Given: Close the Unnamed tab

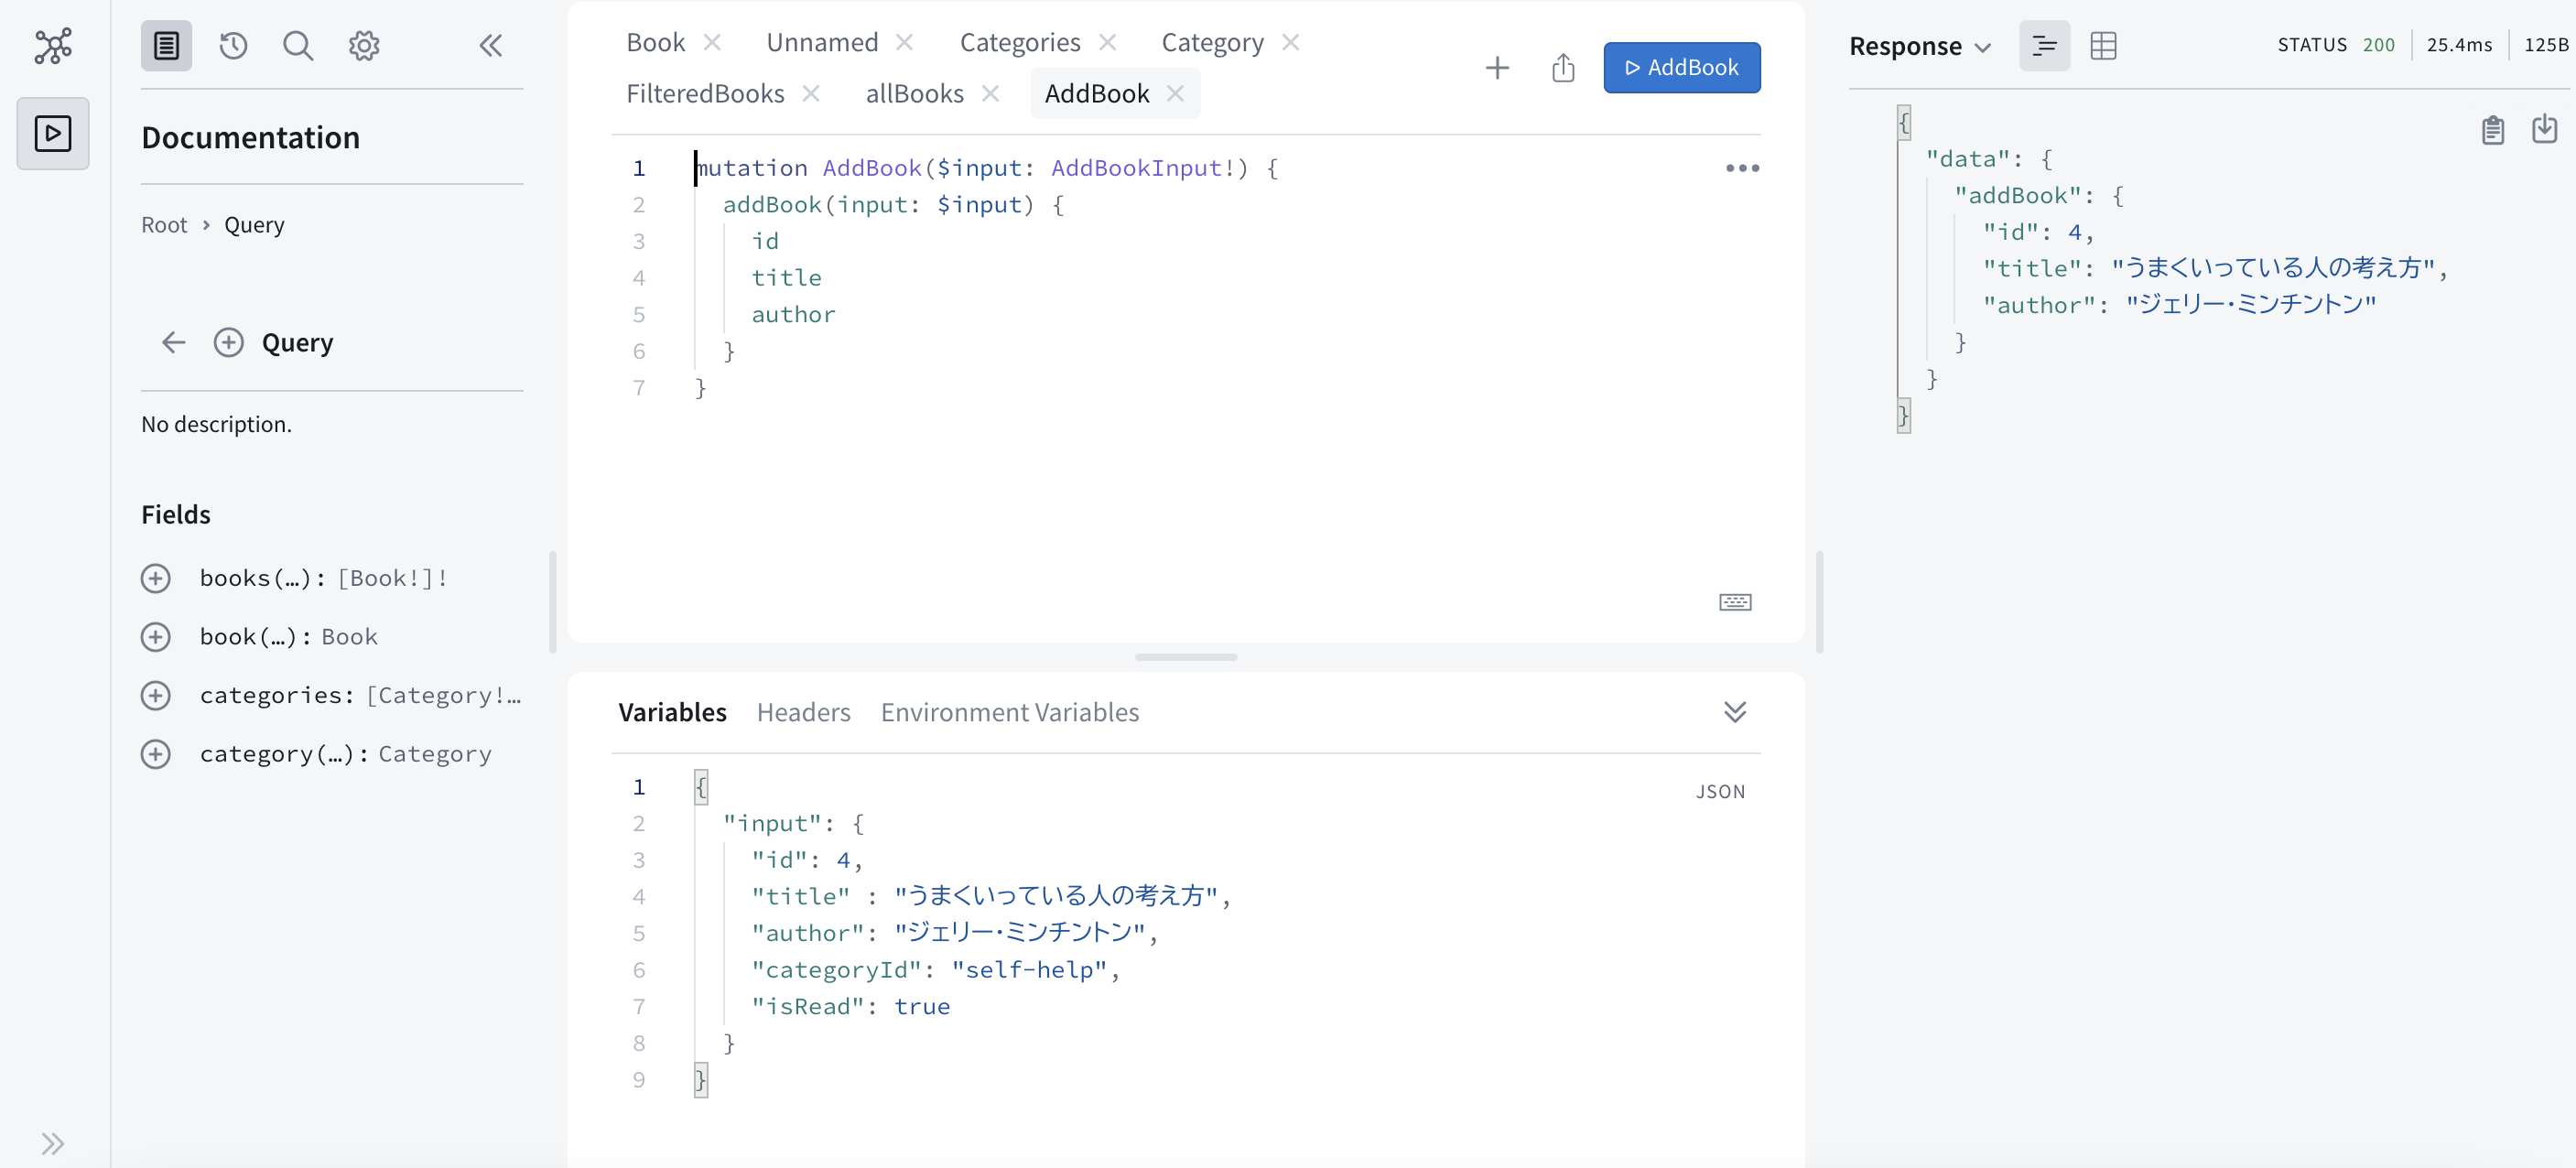Looking at the screenshot, I should (x=904, y=42).
